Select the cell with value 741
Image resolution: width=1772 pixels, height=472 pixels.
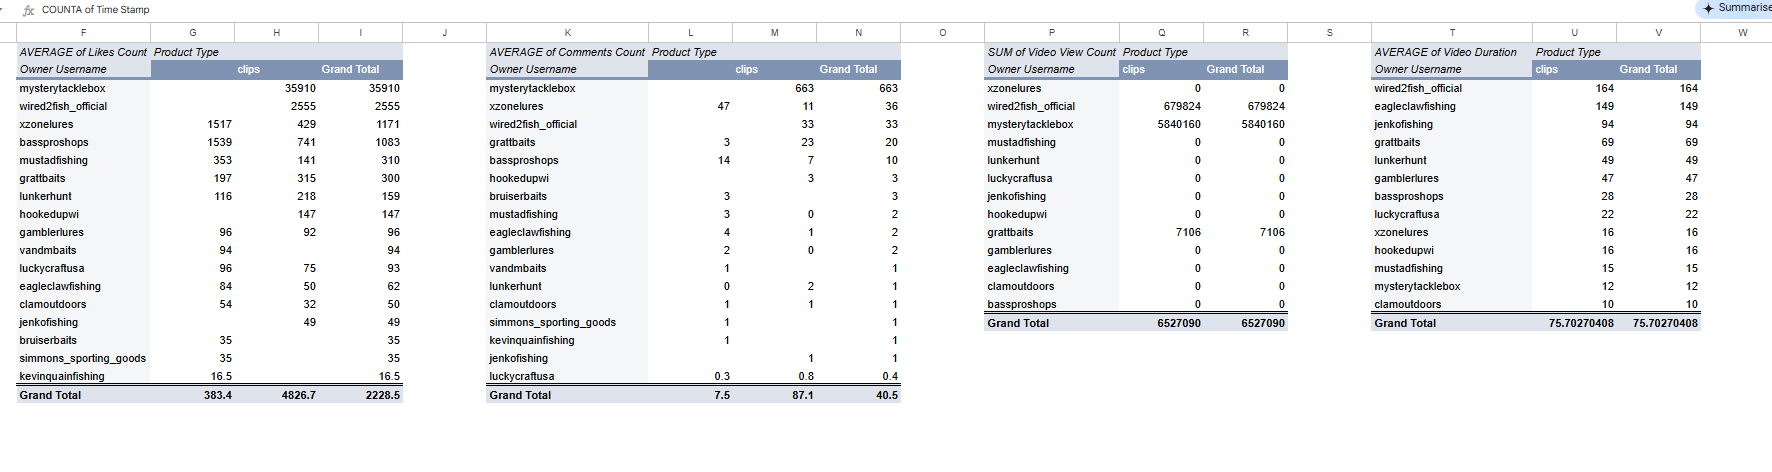277,142
